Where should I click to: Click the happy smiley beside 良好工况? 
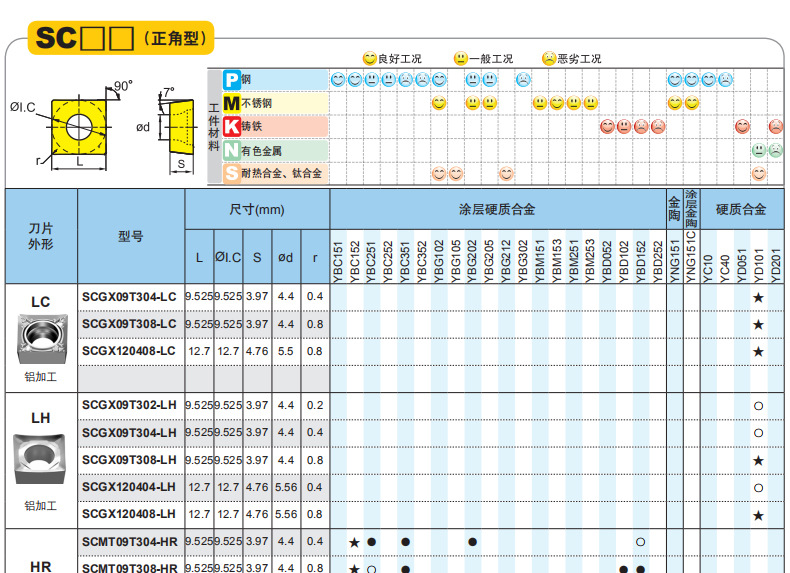[x=370, y=58]
